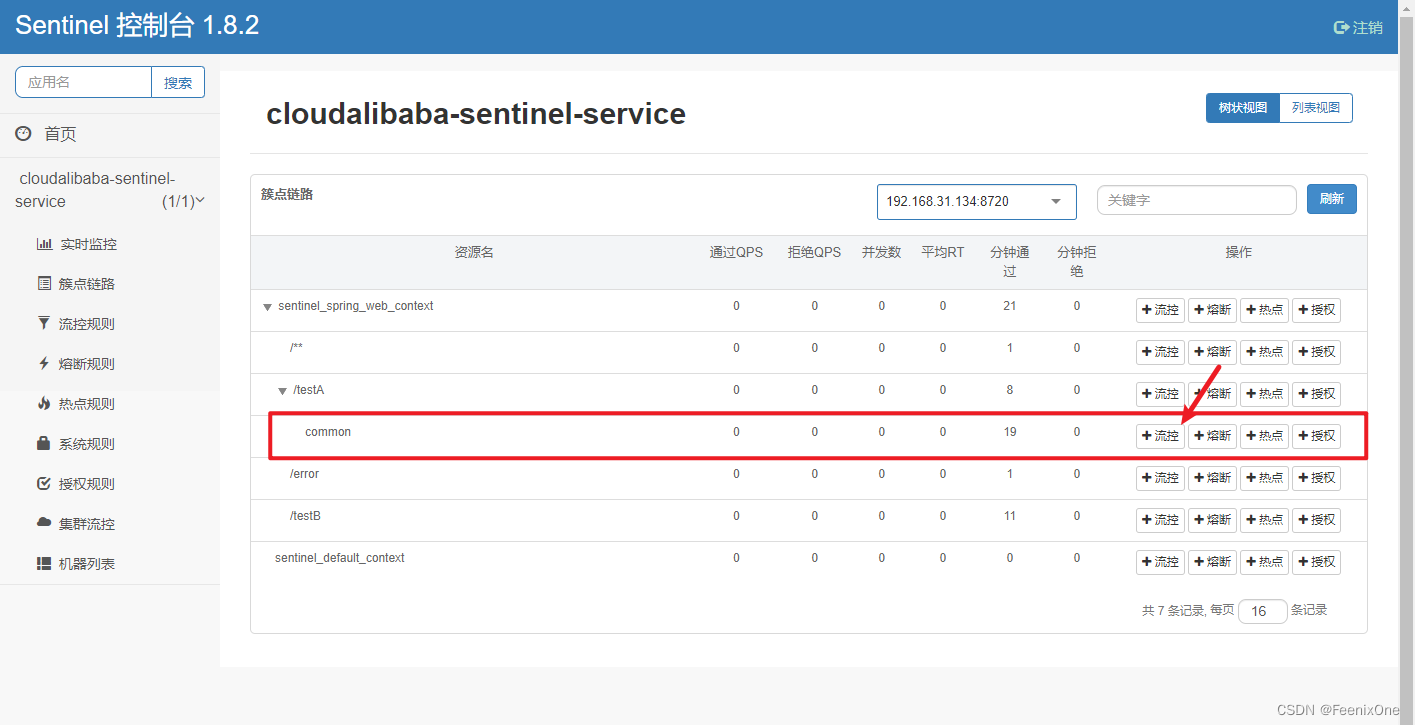1415x725 pixels.
Task: Click the 应用名 search input
Action: pos(83,82)
